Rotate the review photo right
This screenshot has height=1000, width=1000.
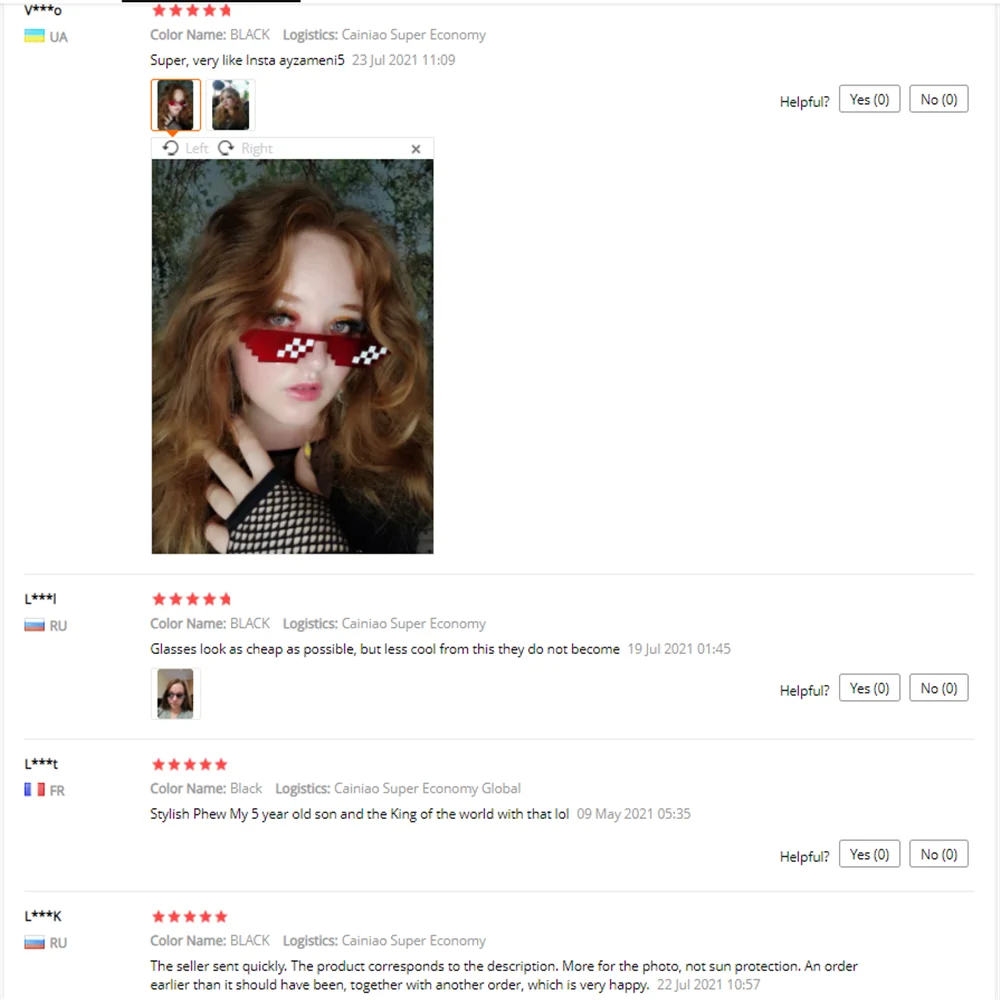[245, 149]
